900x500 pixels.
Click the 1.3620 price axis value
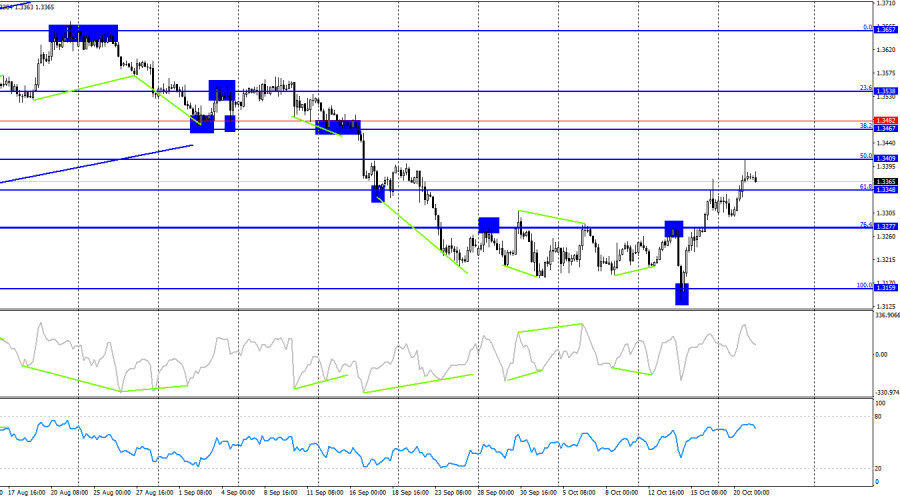tap(886, 50)
